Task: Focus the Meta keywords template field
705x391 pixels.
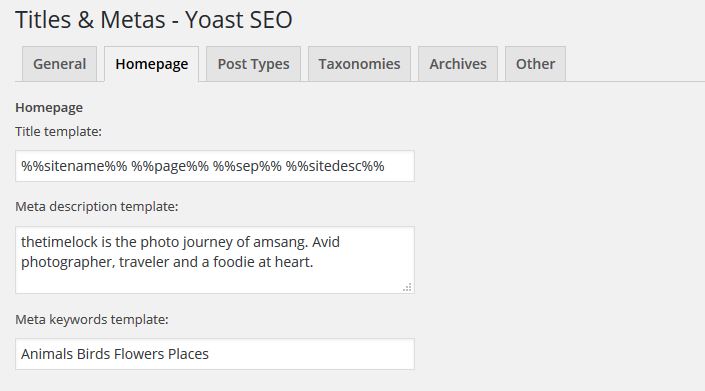Action: [x=215, y=354]
